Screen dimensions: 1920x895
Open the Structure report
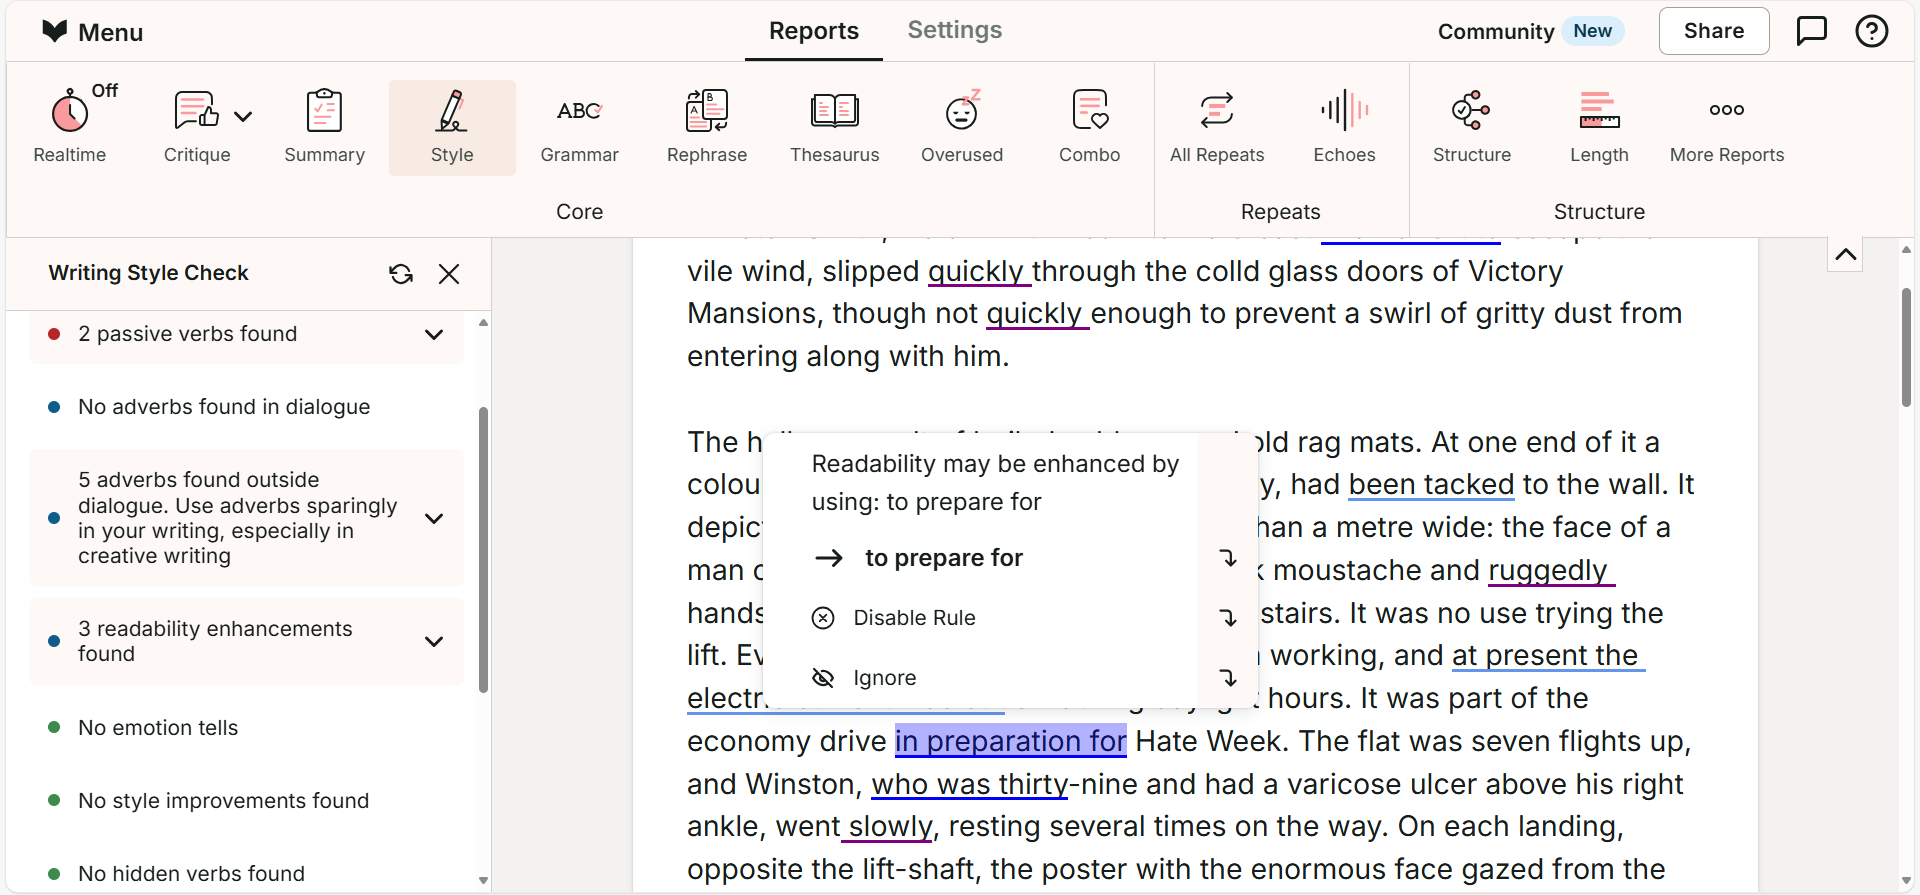click(1472, 127)
